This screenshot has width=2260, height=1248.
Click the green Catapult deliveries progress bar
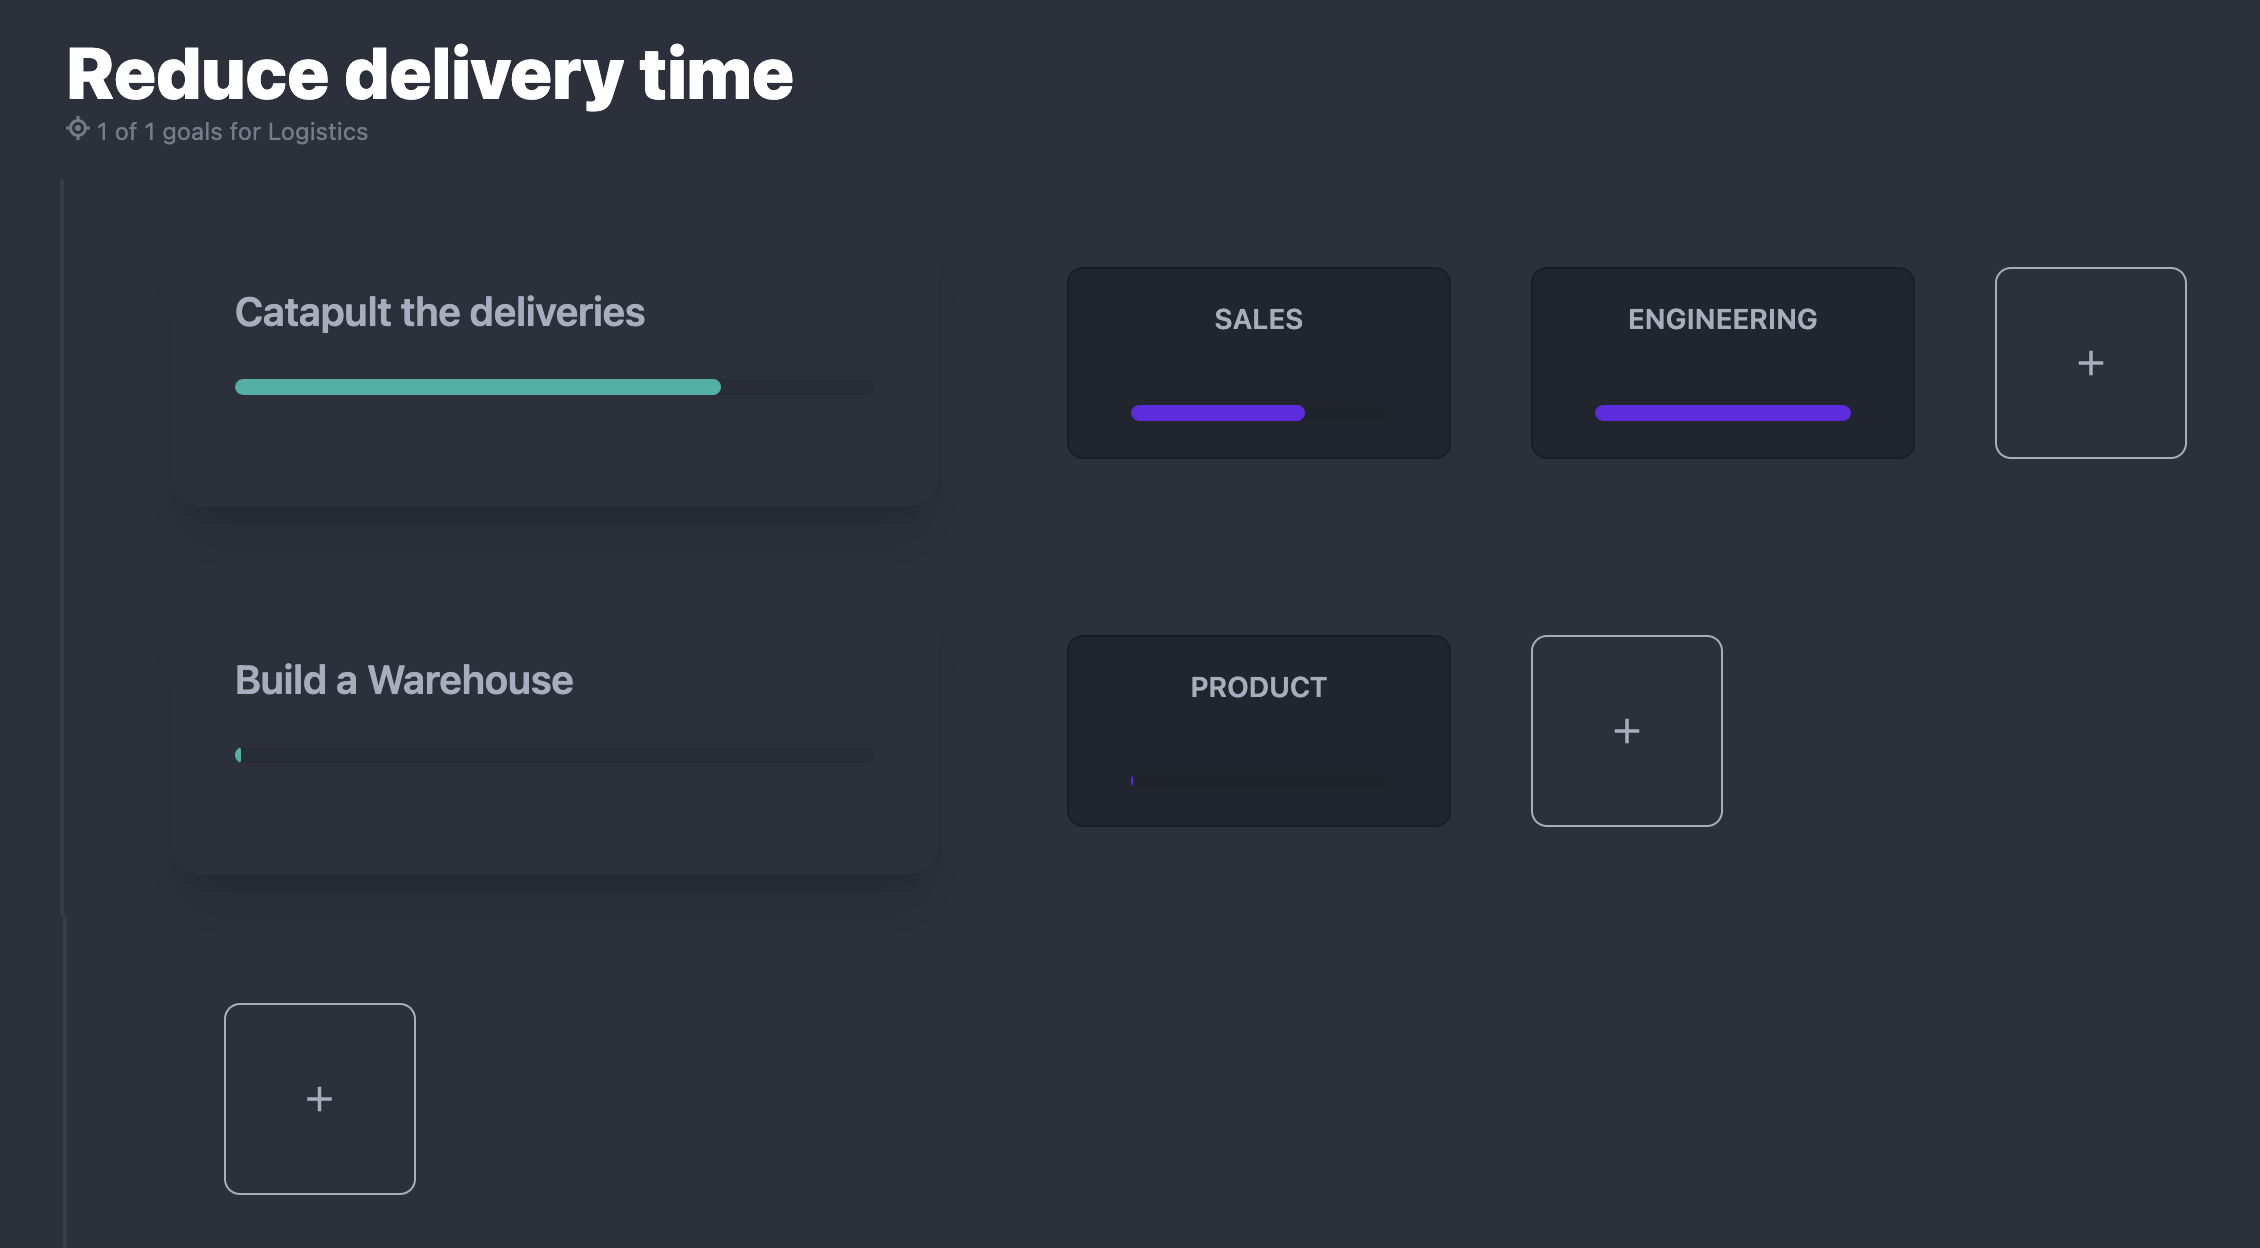[478, 388]
